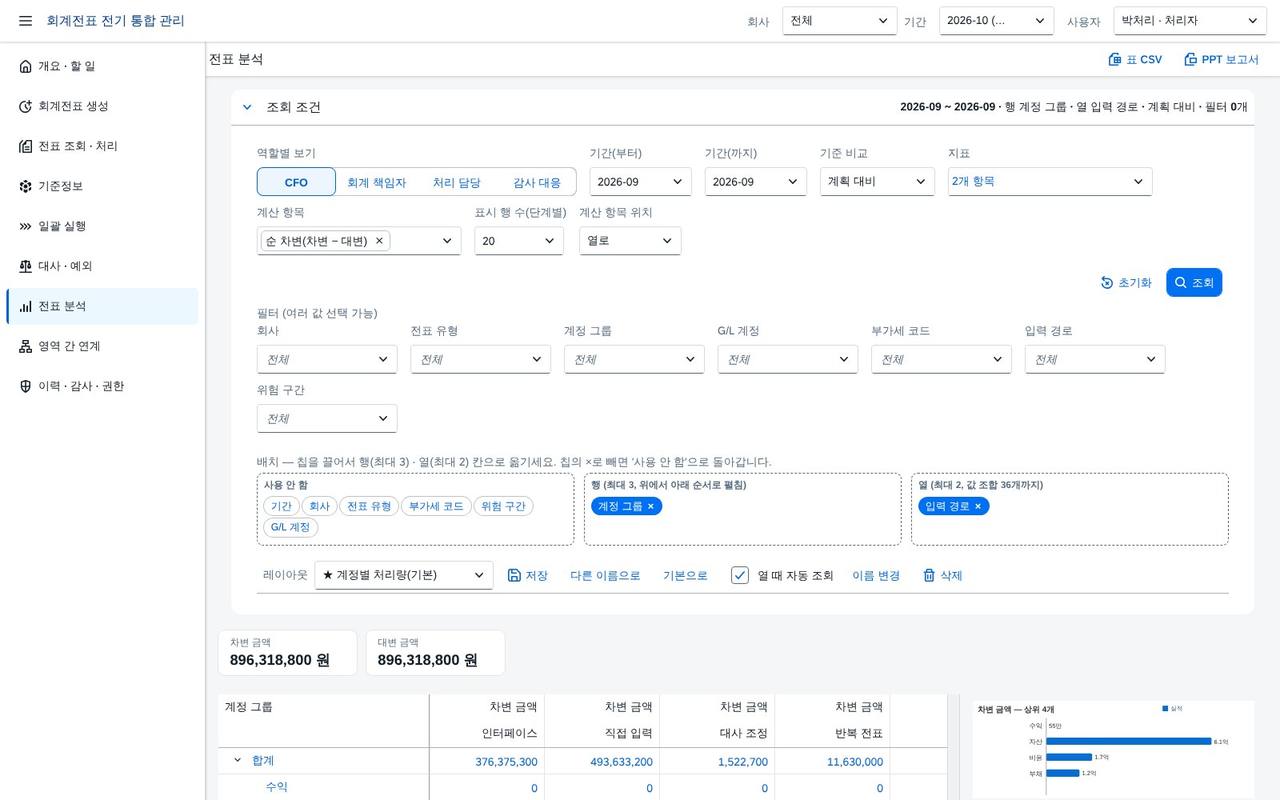Click the 전표 분석 bar chart icon
The width and height of the screenshot is (1280, 800).
click(x=26, y=306)
